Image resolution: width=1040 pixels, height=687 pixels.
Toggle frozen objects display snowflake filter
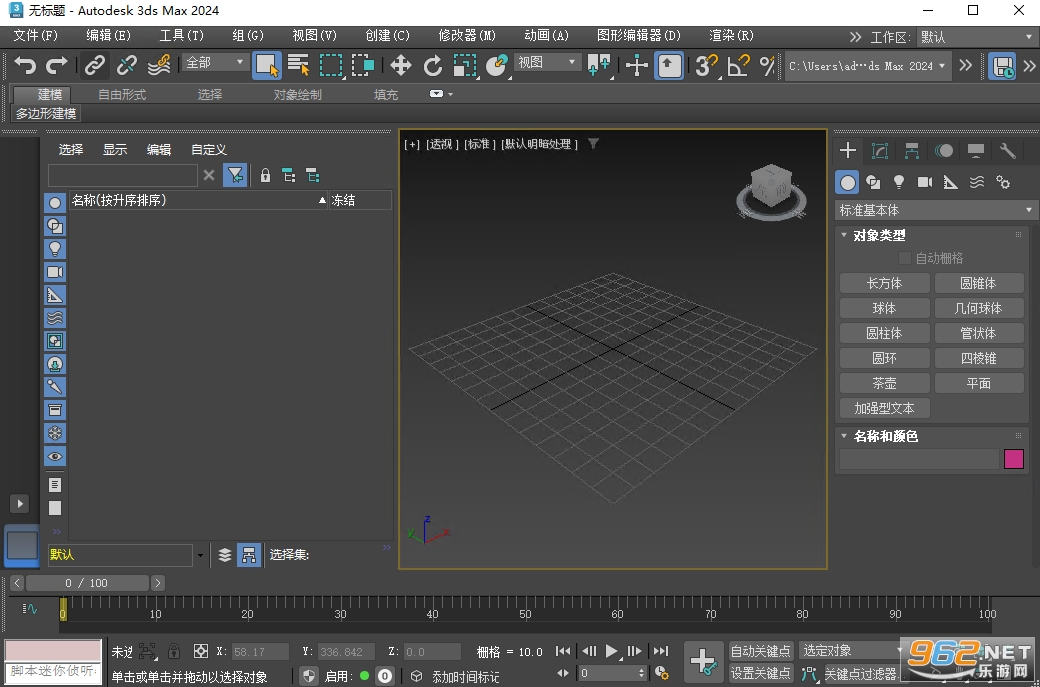[55, 433]
